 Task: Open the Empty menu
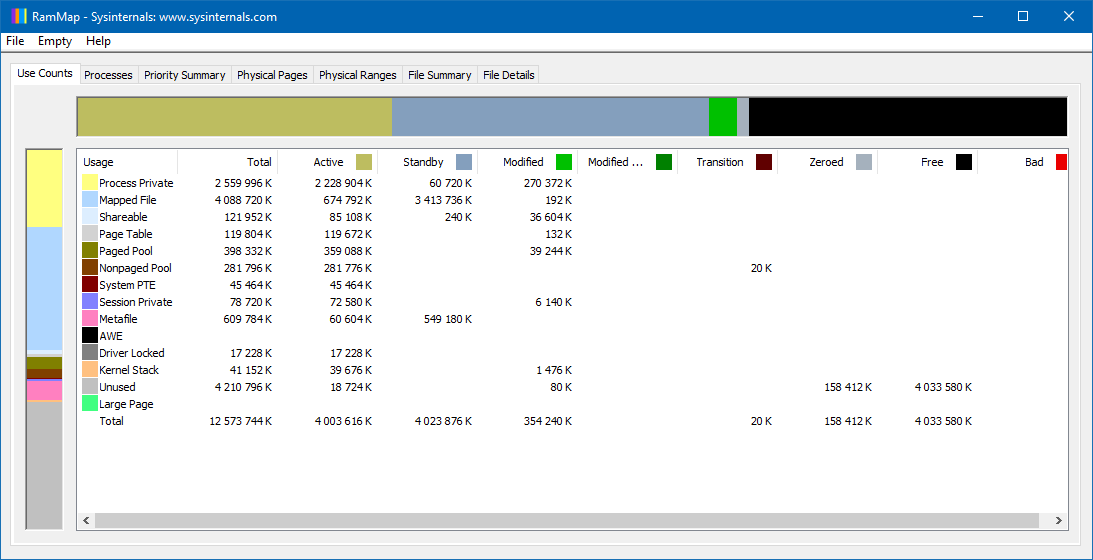(55, 41)
